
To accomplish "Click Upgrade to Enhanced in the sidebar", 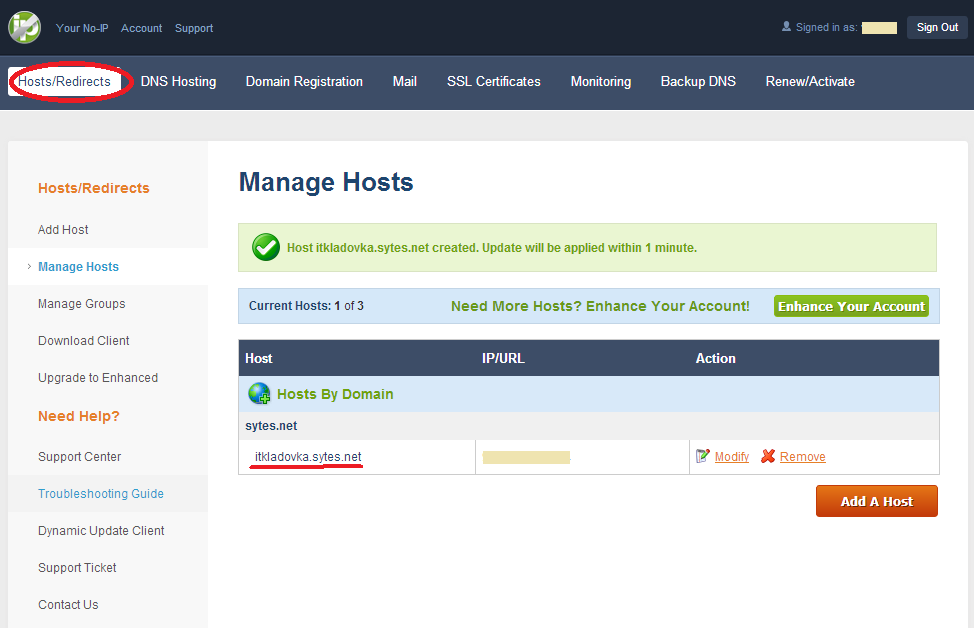I will pos(98,378).
